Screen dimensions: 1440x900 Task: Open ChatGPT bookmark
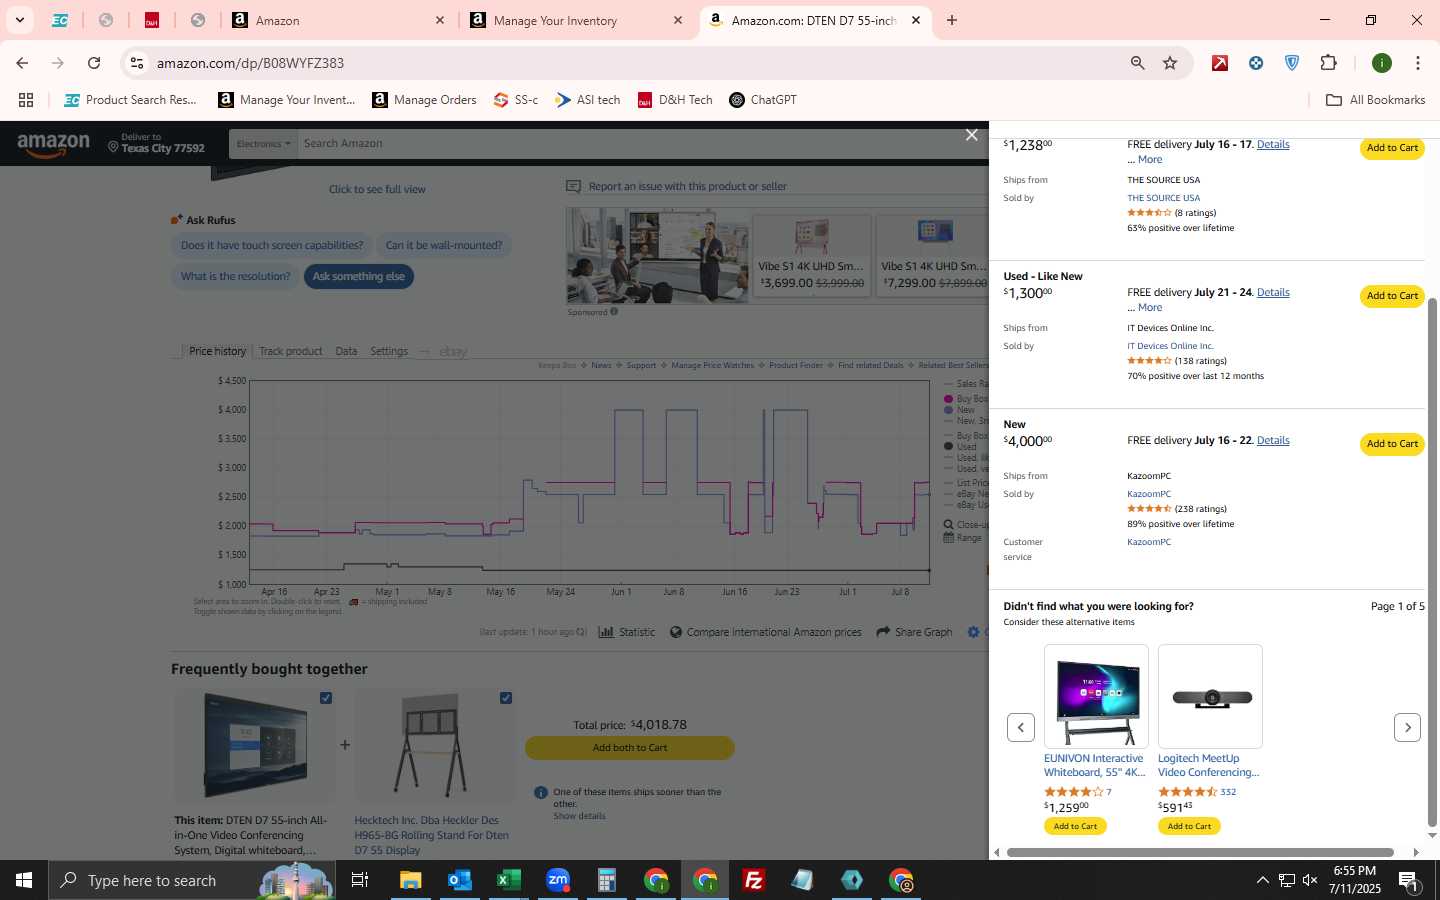[763, 100]
